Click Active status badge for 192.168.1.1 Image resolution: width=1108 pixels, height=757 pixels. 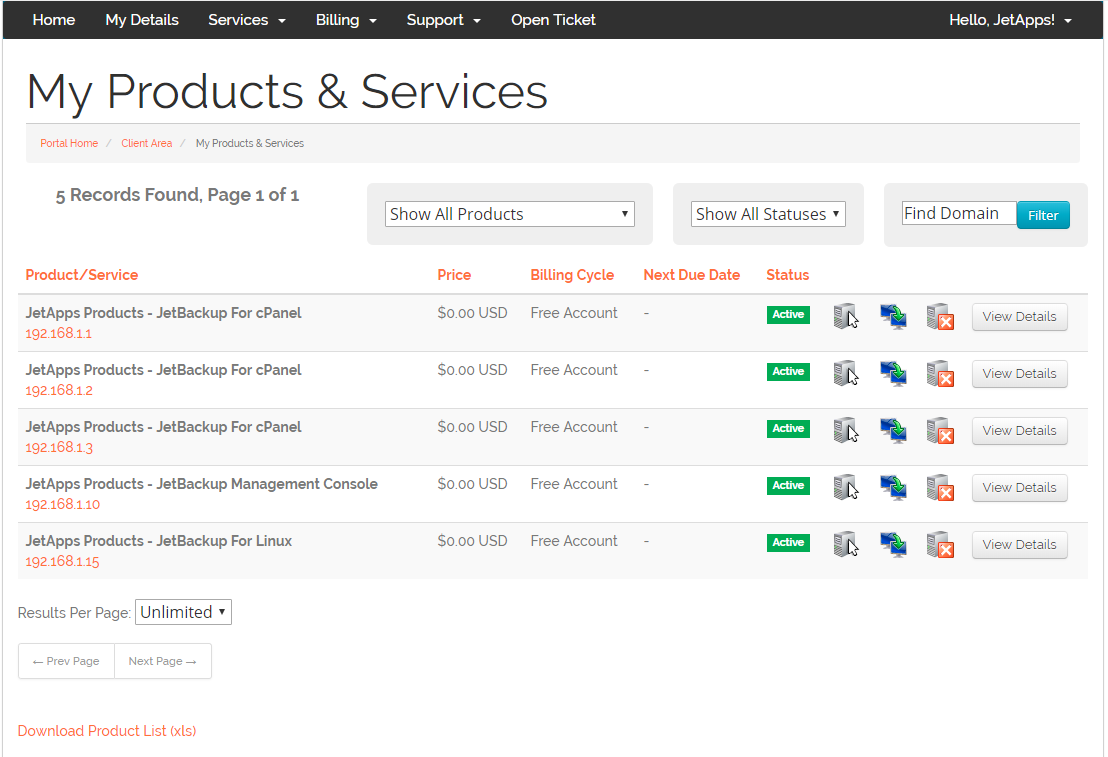coord(788,315)
